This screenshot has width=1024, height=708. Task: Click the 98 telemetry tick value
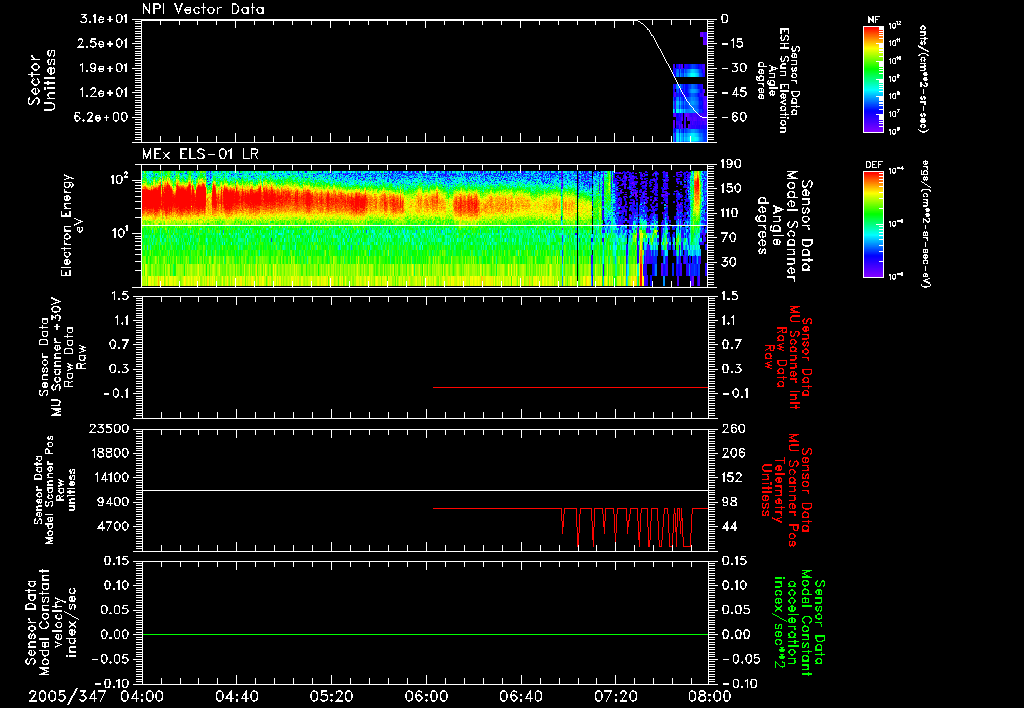pyautogui.click(x=729, y=502)
